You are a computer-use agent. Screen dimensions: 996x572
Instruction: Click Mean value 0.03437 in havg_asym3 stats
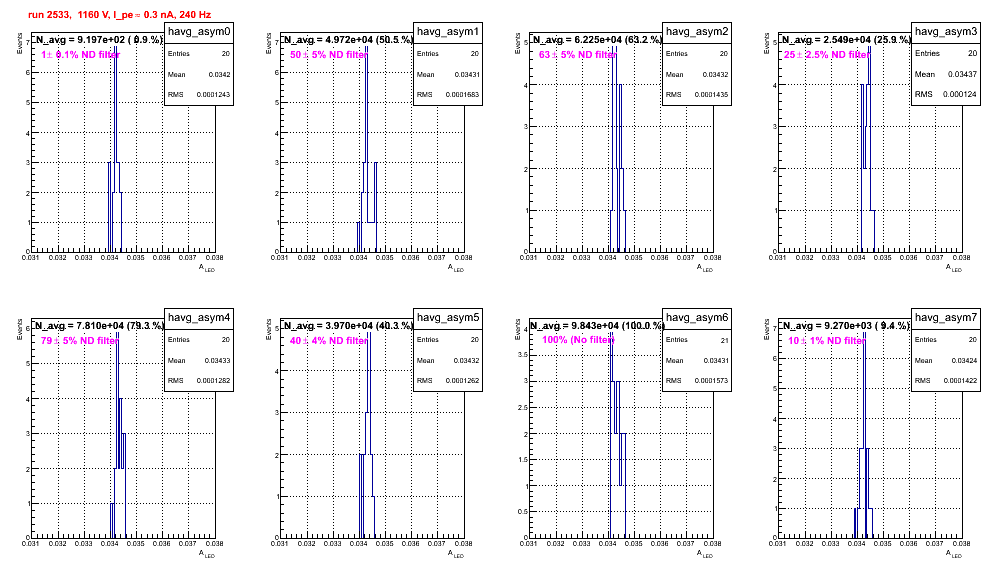pos(962,74)
